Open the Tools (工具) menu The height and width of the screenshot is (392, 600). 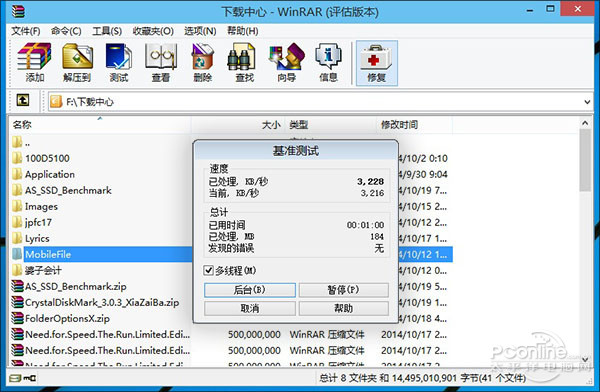point(107,31)
